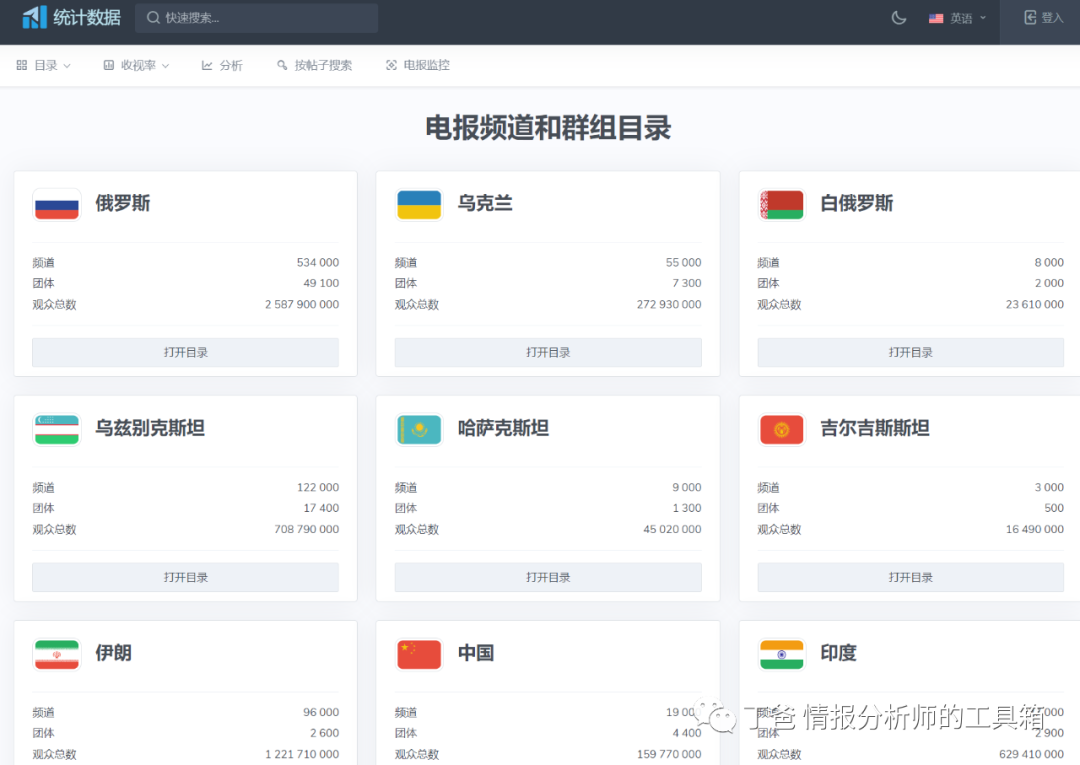Screen dimensions: 1080x765
Task: Click the 中国 card title
Action: pyautogui.click(x=476, y=653)
